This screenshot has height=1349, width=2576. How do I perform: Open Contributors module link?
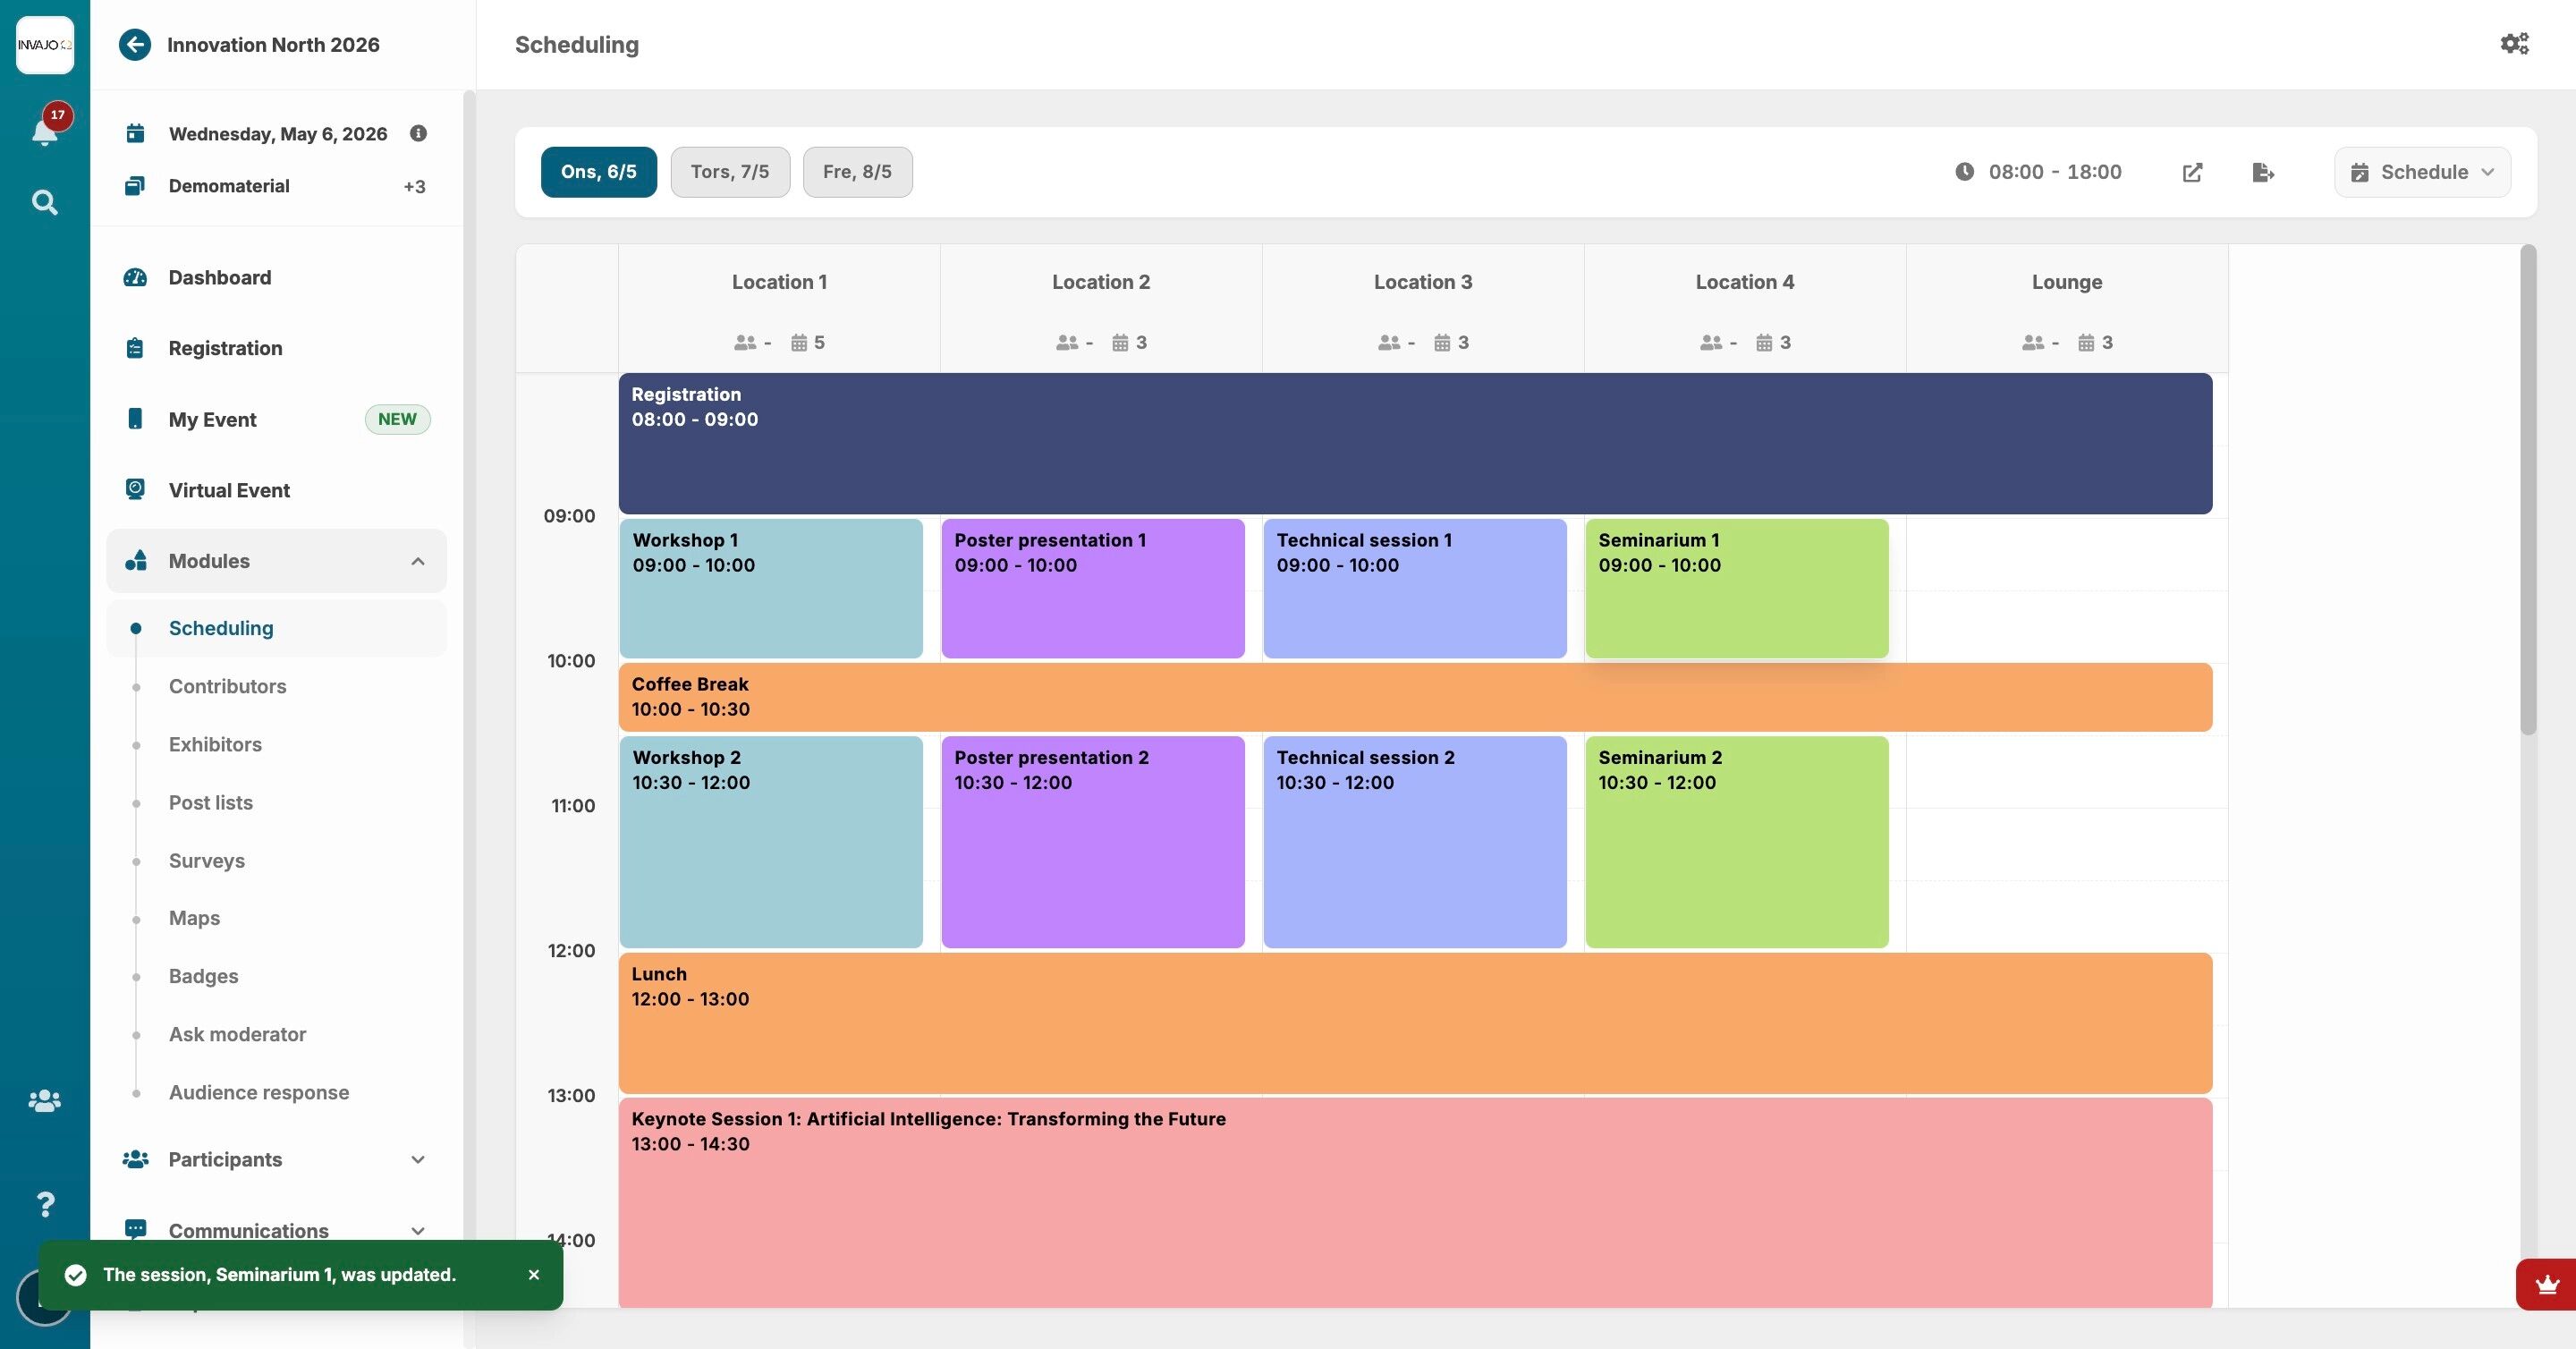(x=227, y=686)
